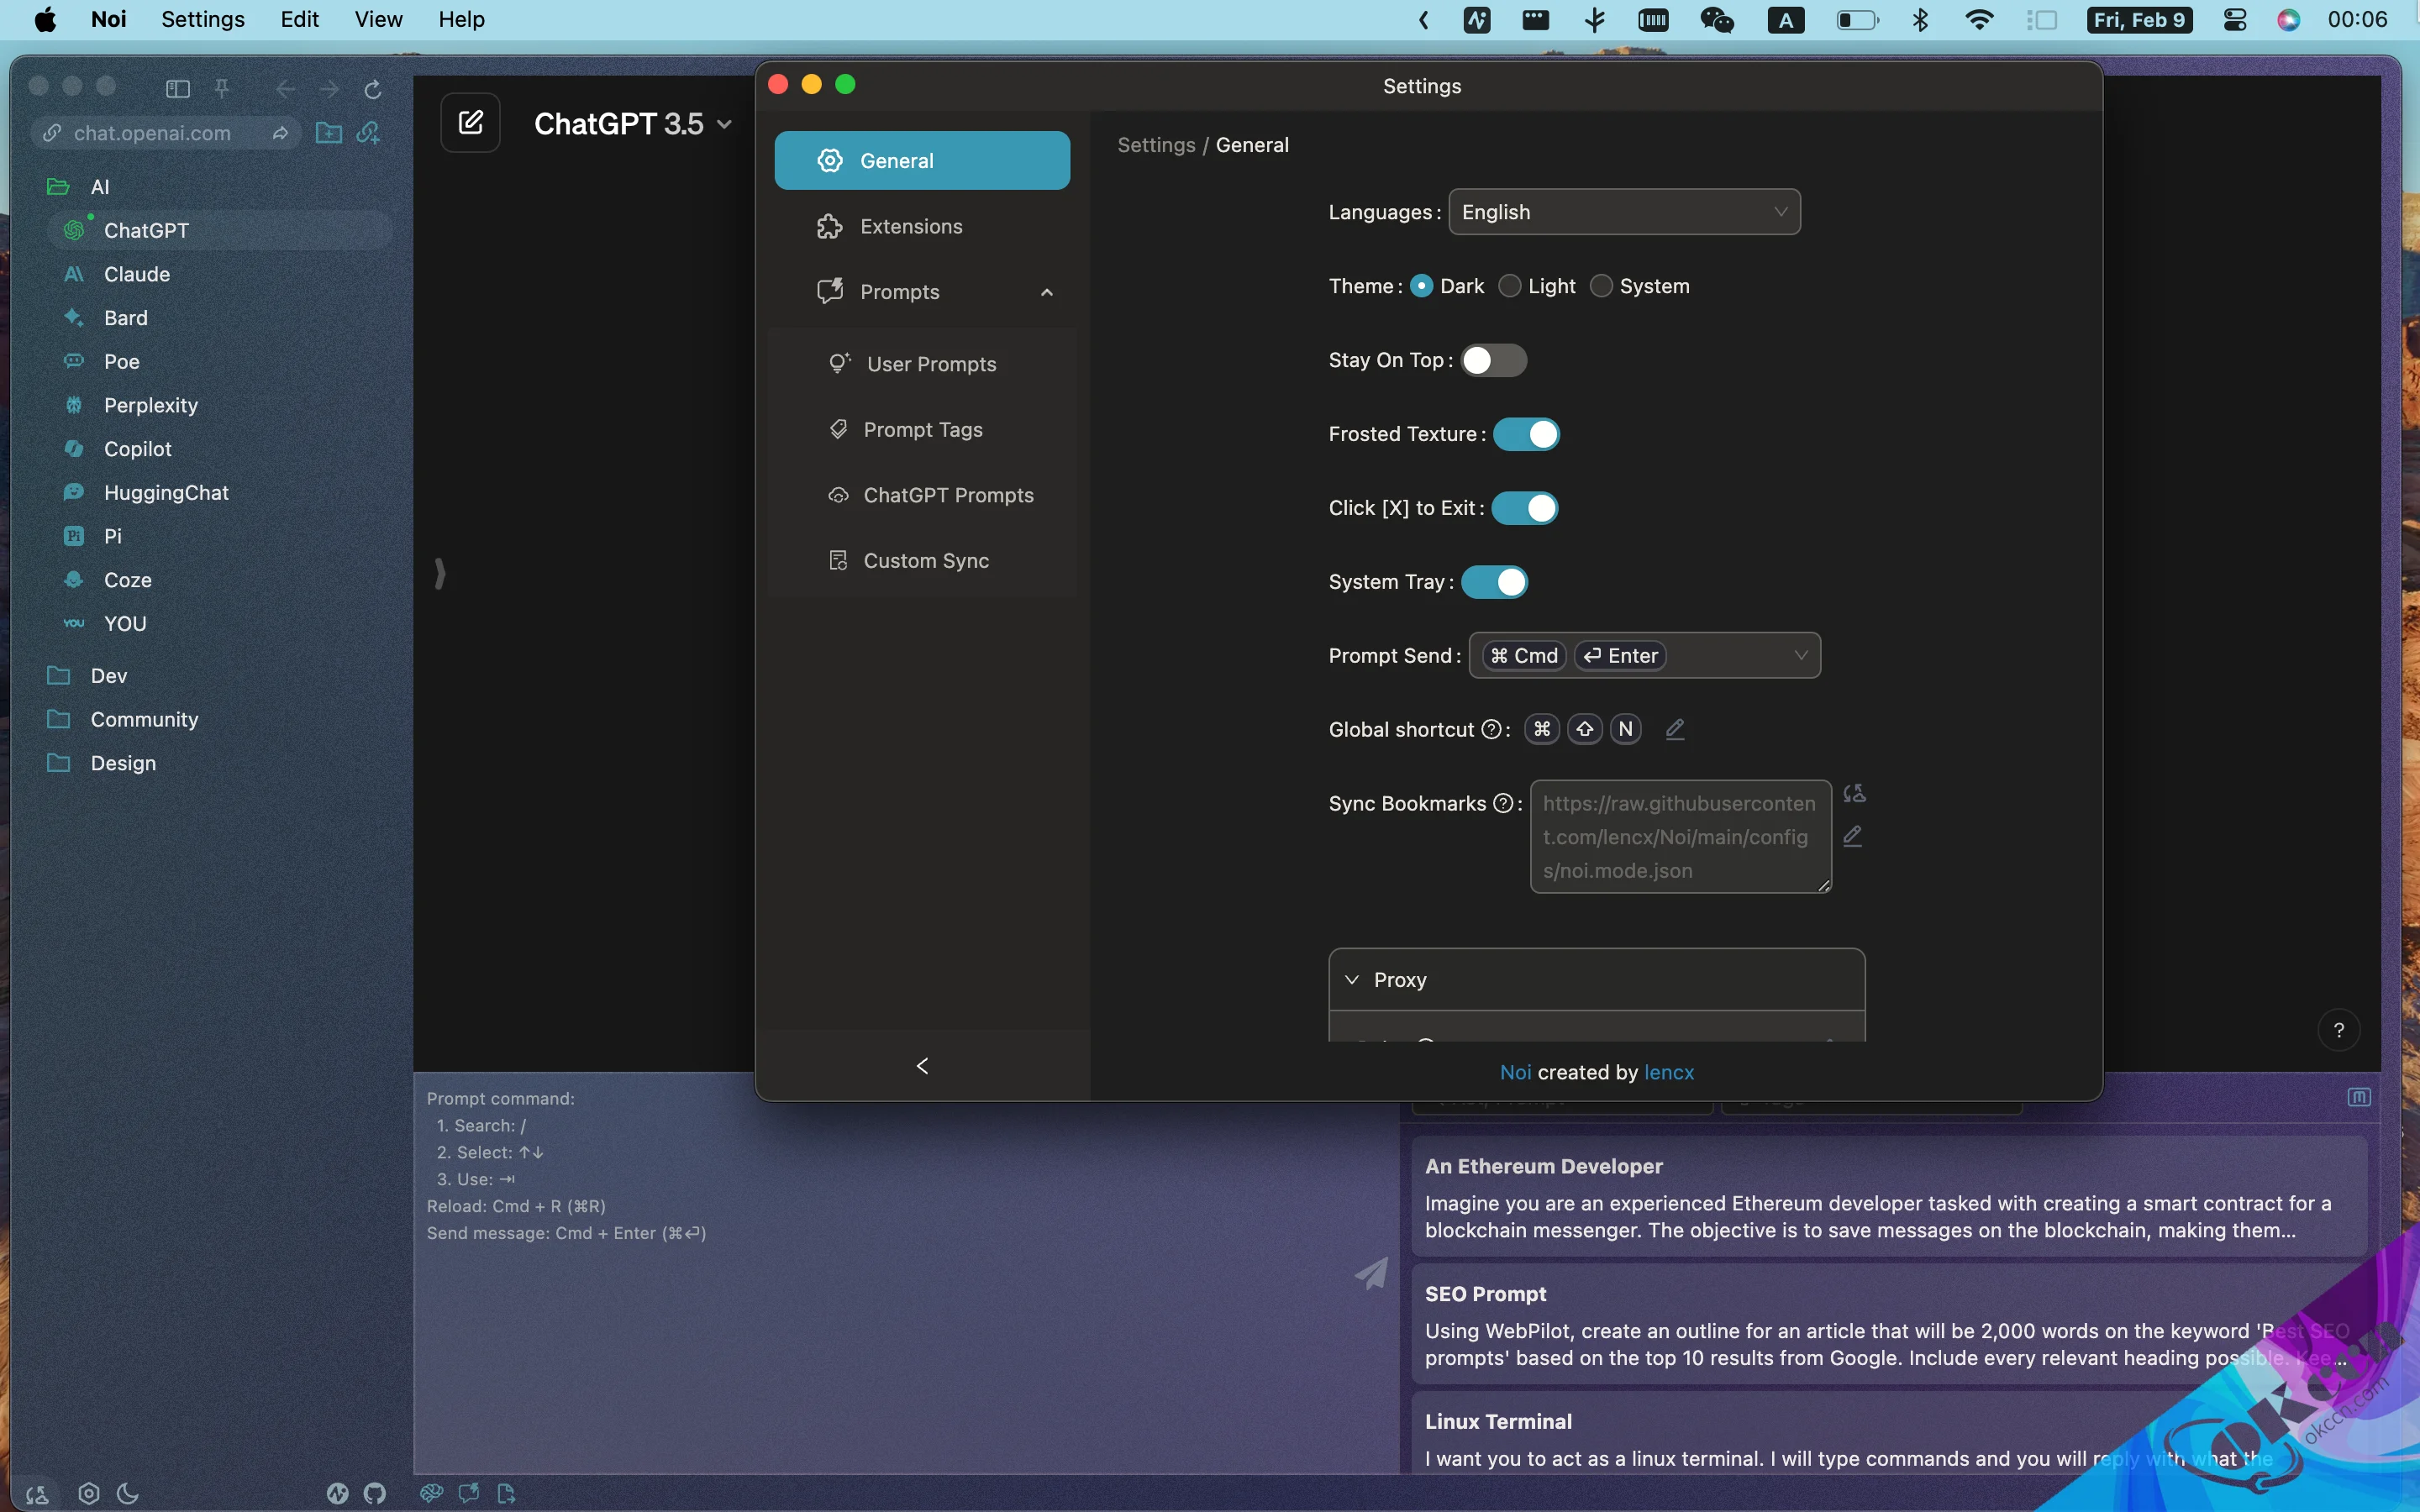Select the System theme radio button

tap(1601, 286)
